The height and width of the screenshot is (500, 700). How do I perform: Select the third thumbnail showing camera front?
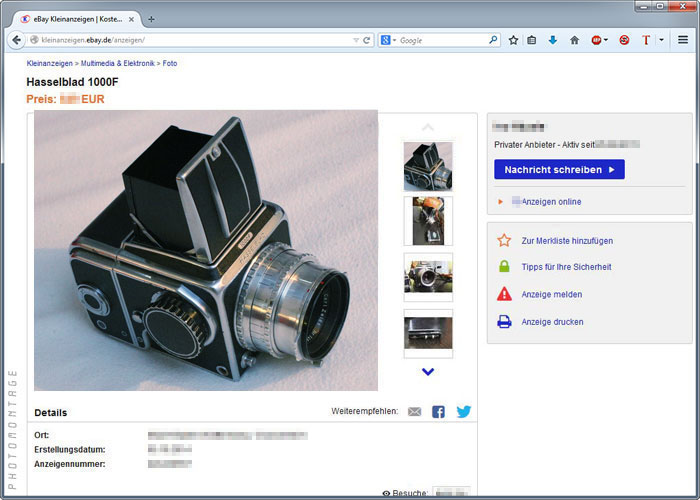428,277
